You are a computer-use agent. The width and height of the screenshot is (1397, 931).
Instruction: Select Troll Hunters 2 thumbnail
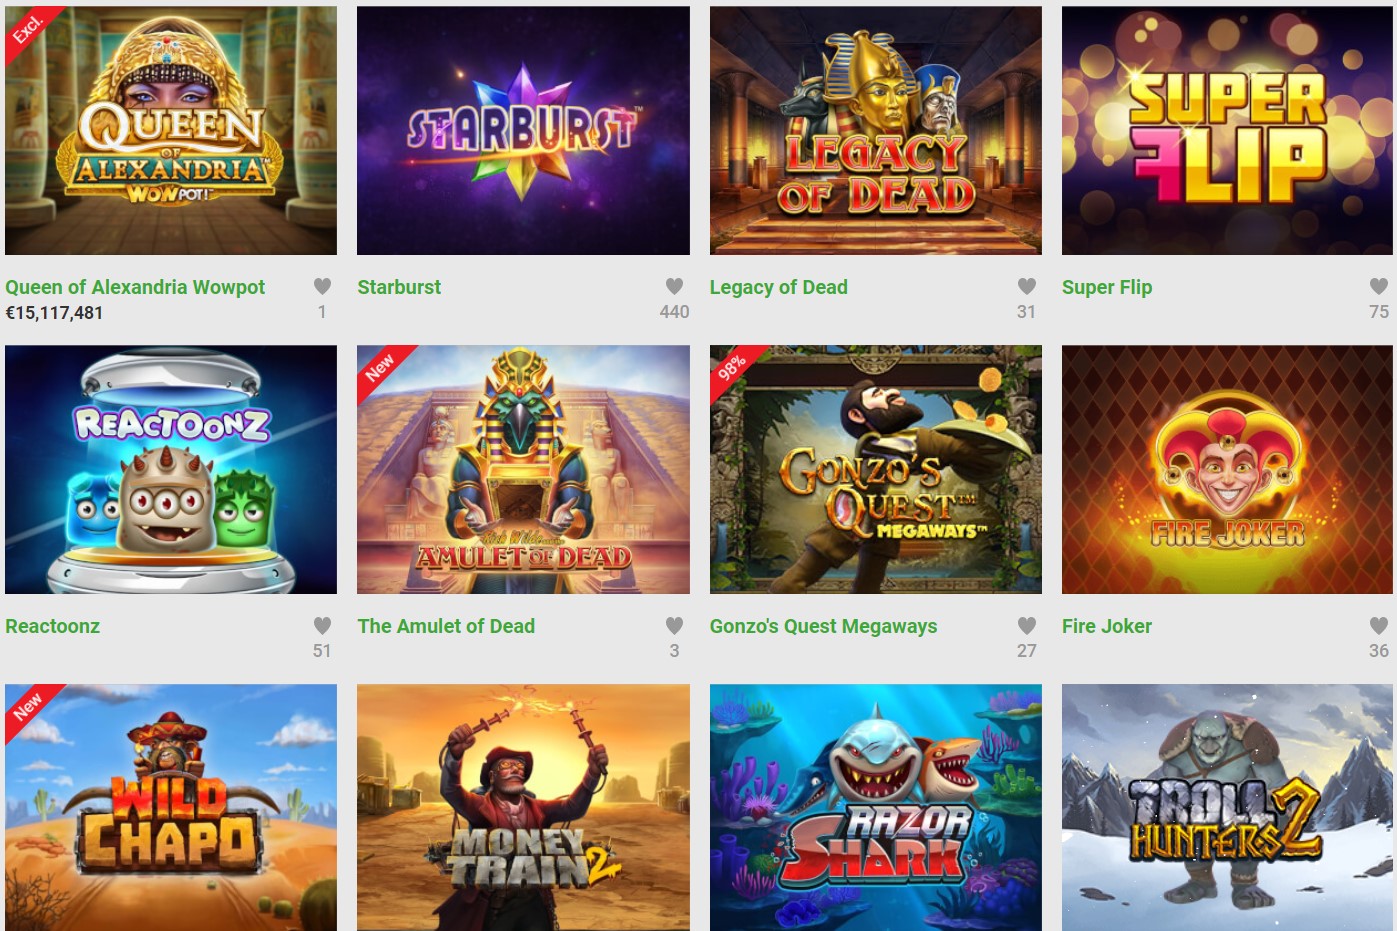click(x=1227, y=808)
